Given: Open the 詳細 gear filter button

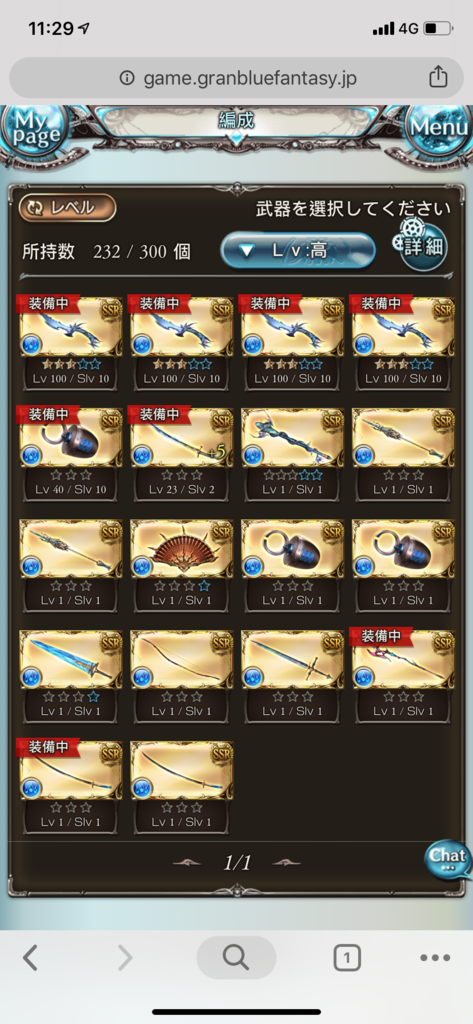Looking at the screenshot, I should coord(421,245).
